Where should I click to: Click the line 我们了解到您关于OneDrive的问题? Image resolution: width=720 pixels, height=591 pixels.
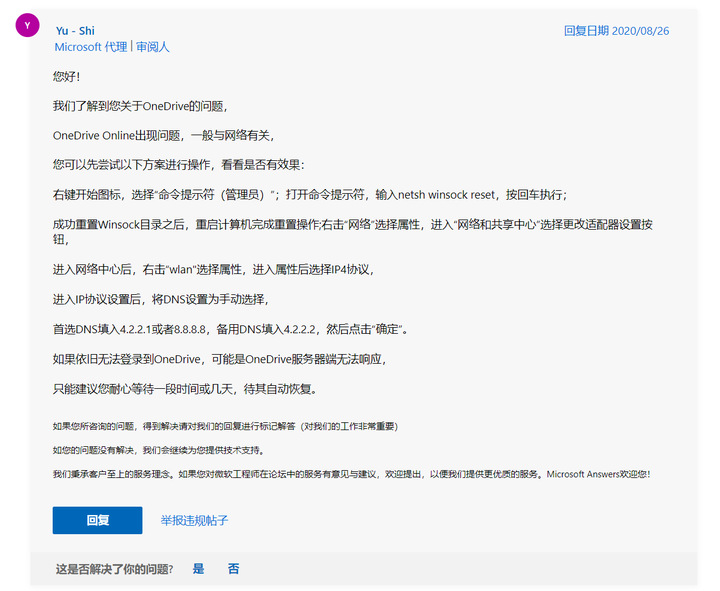tap(140, 106)
